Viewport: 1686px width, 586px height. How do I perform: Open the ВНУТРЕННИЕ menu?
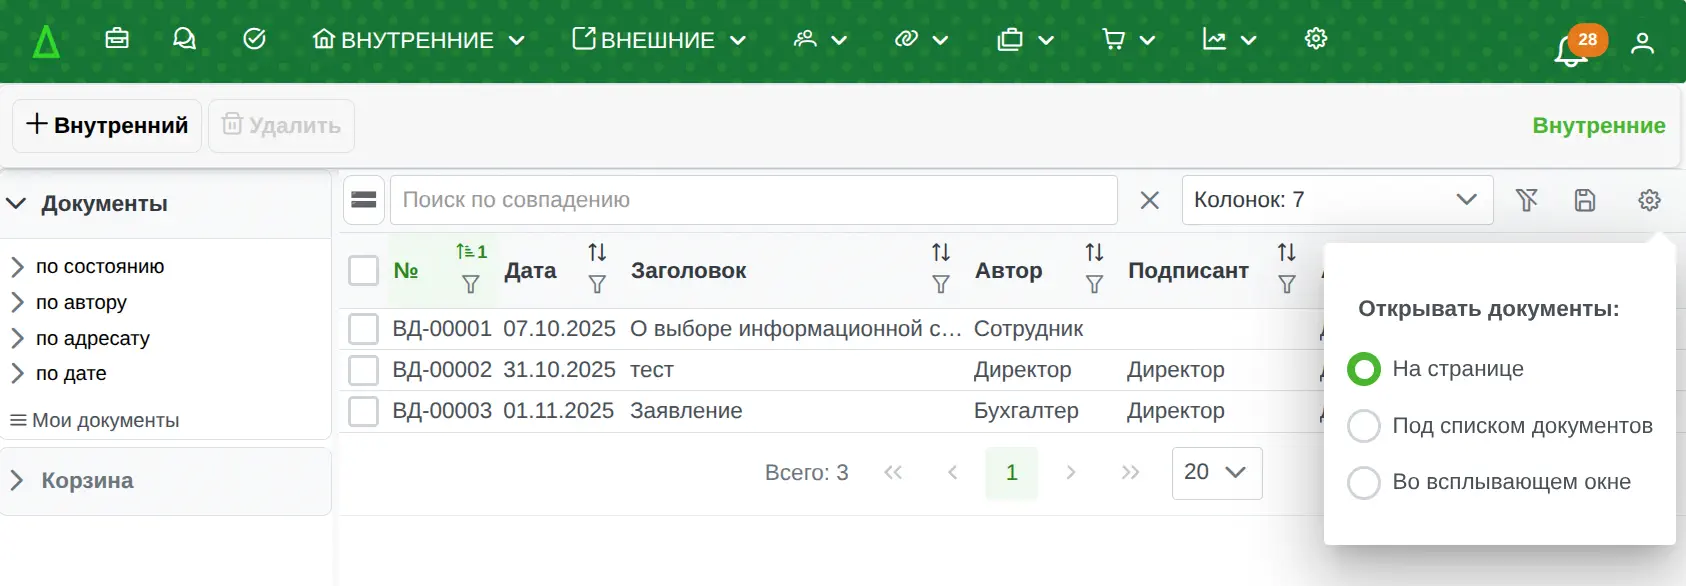click(x=418, y=40)
